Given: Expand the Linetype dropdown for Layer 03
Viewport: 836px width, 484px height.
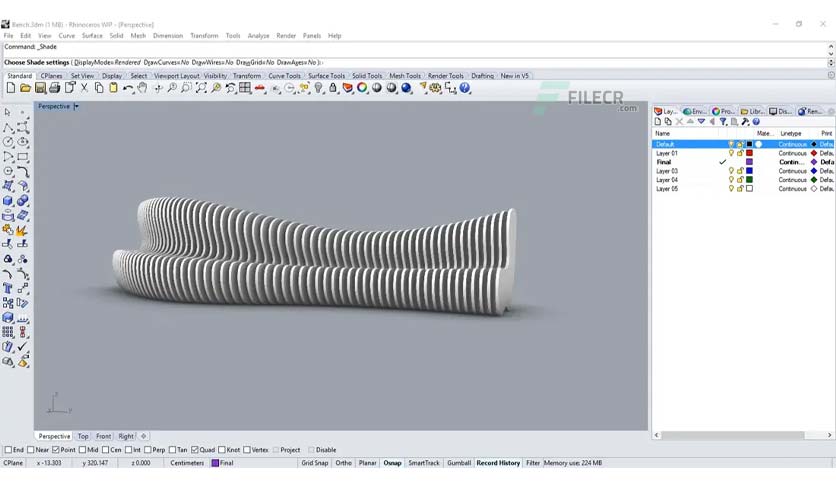Looking at the screenshot, I should pyautogui.click(x=792, y=171).
